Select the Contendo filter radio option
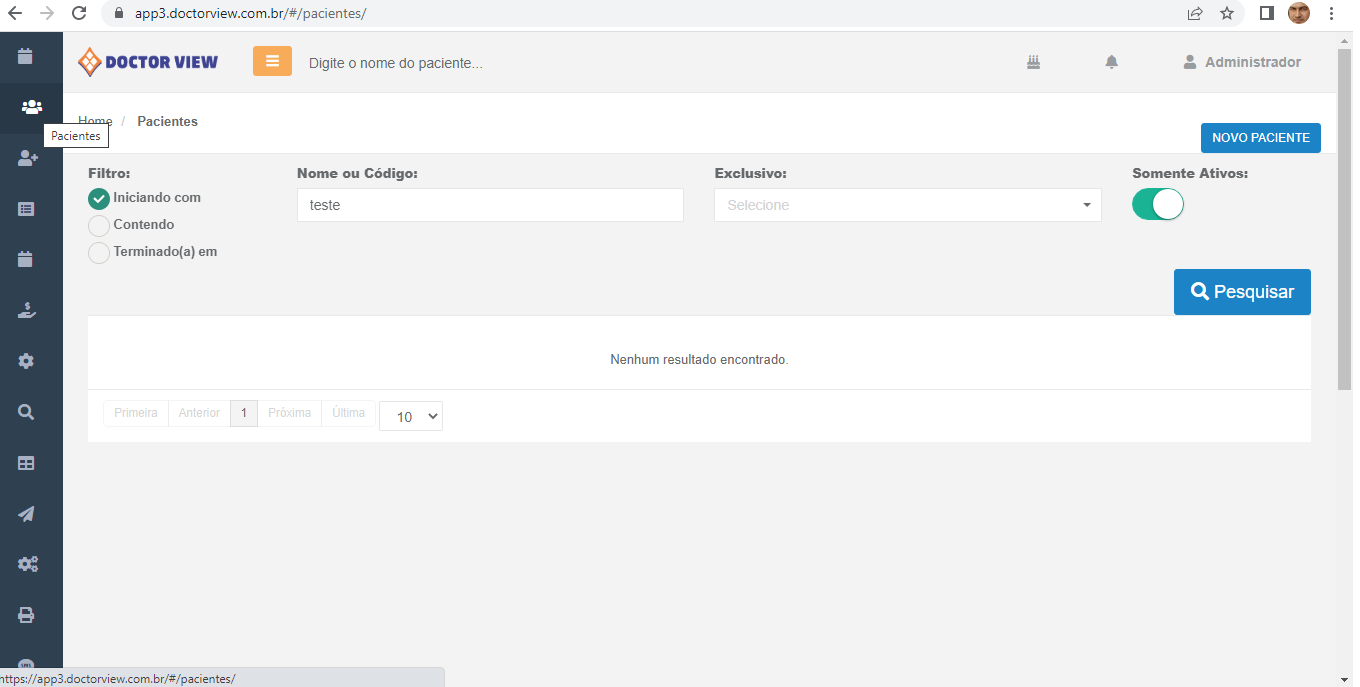 99,226
